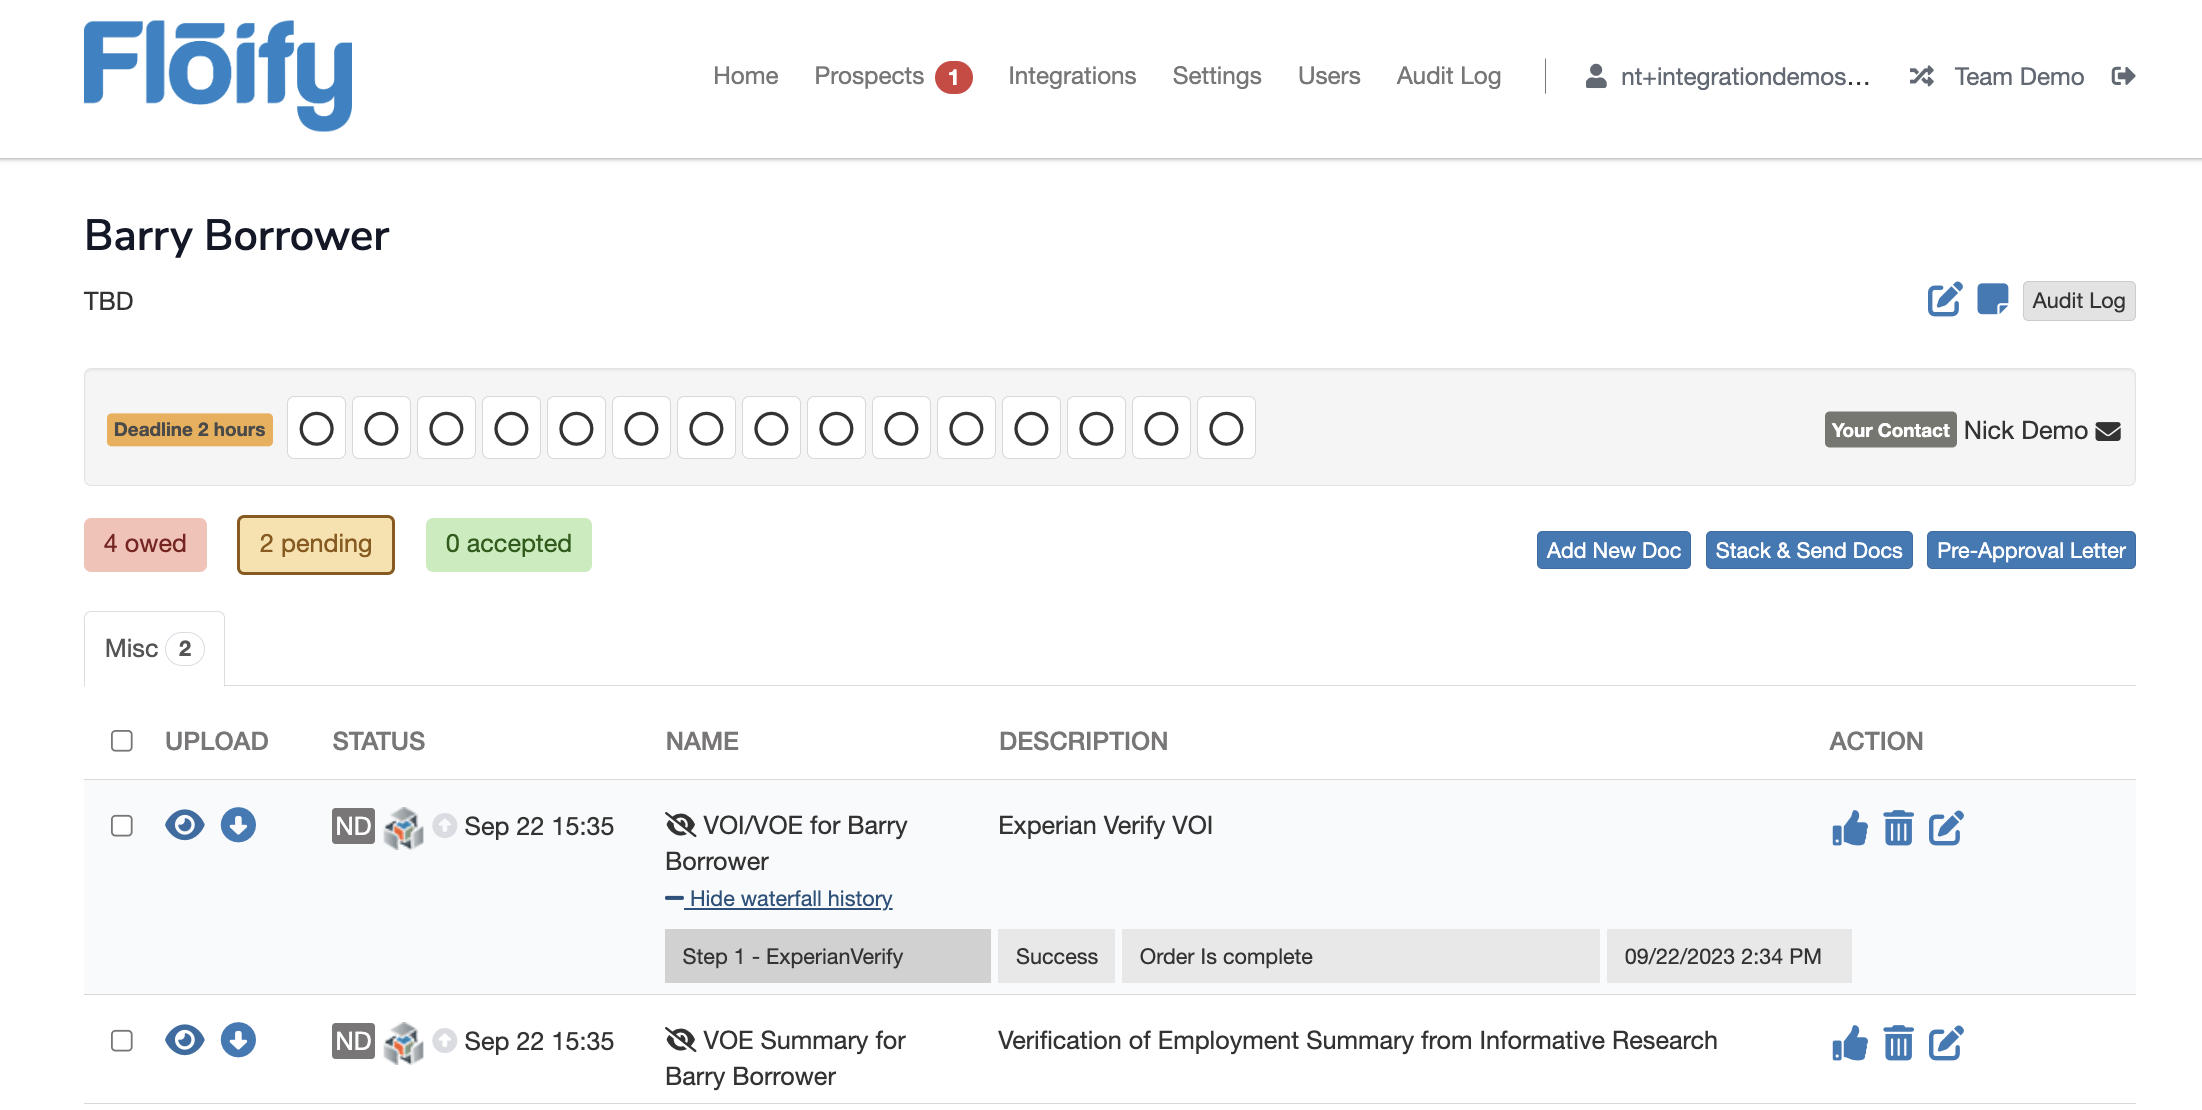2202x1110 pixels.
Task: Click the Stack & Send Docs button
Action: [1808, 550]
